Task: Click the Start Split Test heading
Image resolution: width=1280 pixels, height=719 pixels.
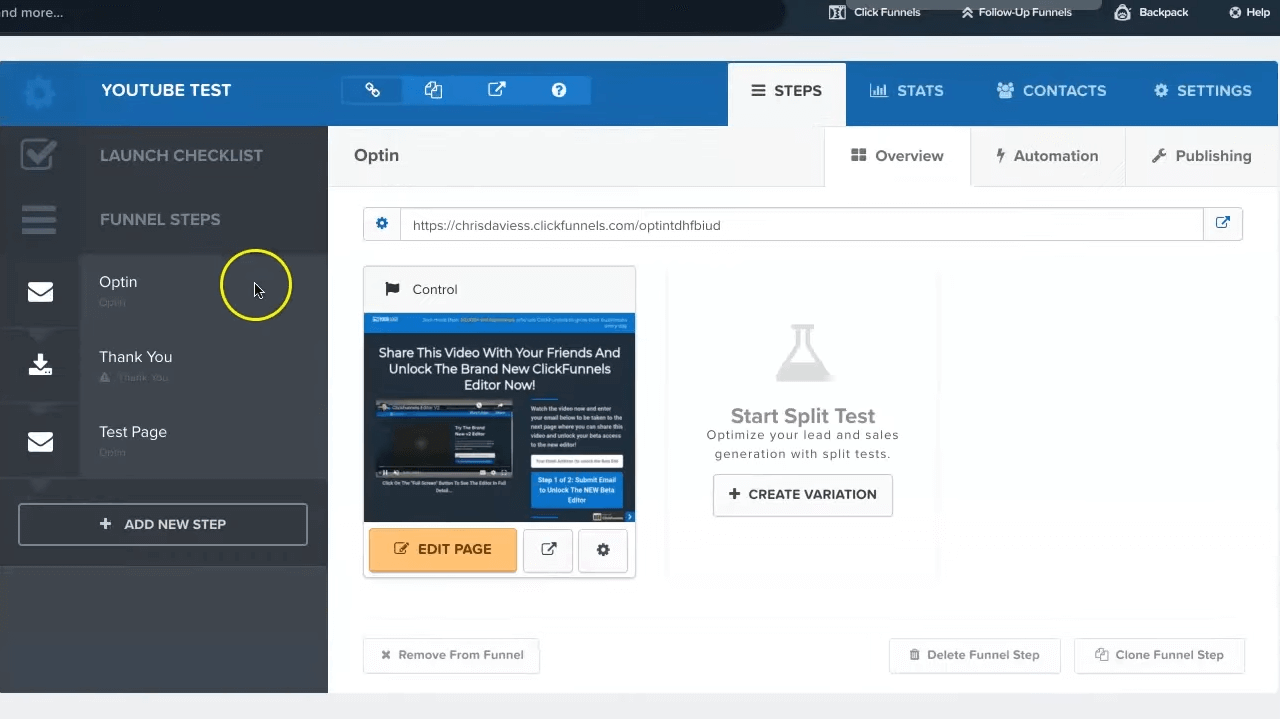Action: tap(803, 416)
